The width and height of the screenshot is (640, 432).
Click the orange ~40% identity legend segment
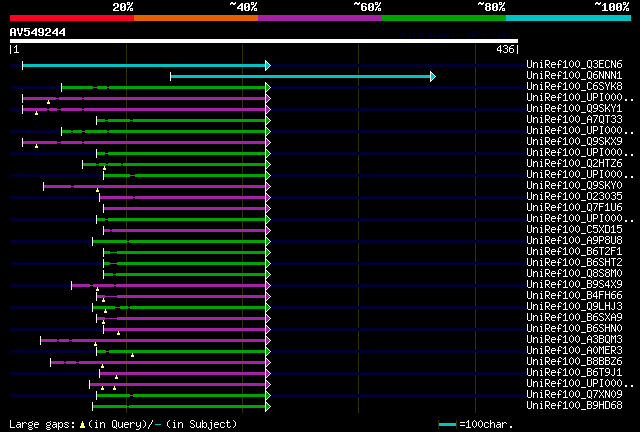196,18
